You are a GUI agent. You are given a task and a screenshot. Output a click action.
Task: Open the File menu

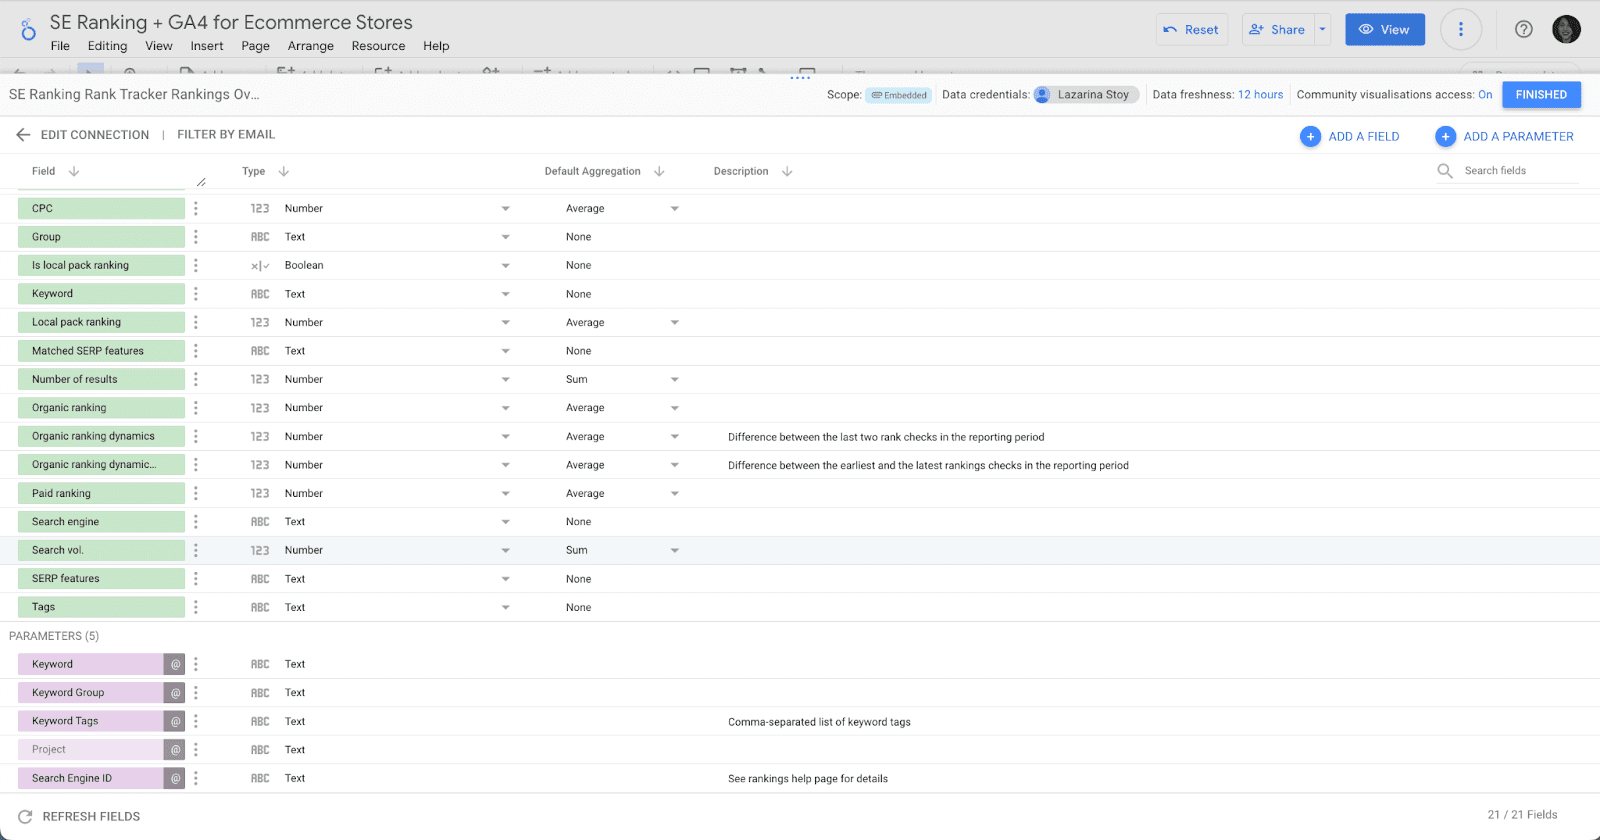tap(60, 46)
